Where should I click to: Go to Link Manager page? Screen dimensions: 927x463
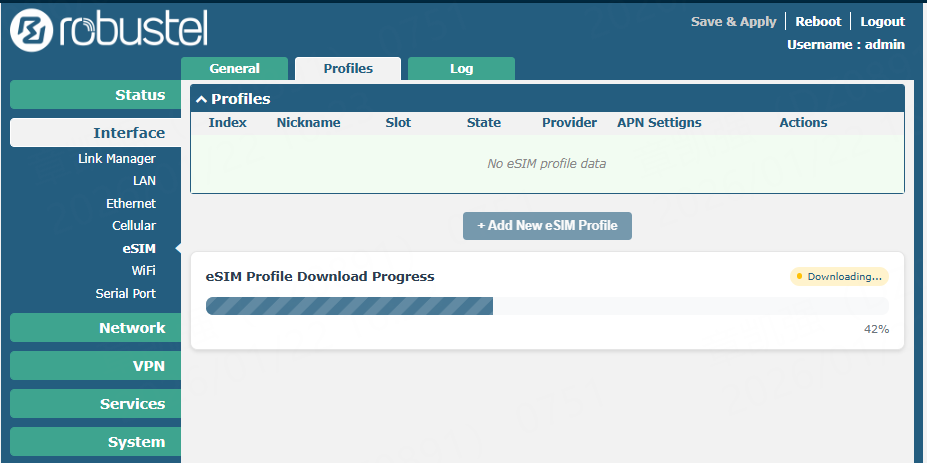pos(117,159)
